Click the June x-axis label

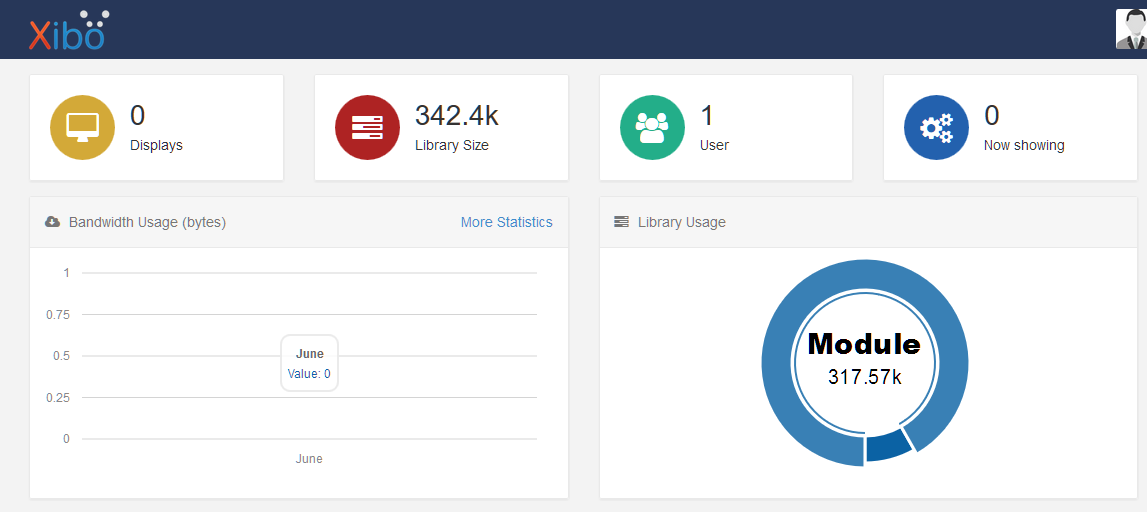309,459
